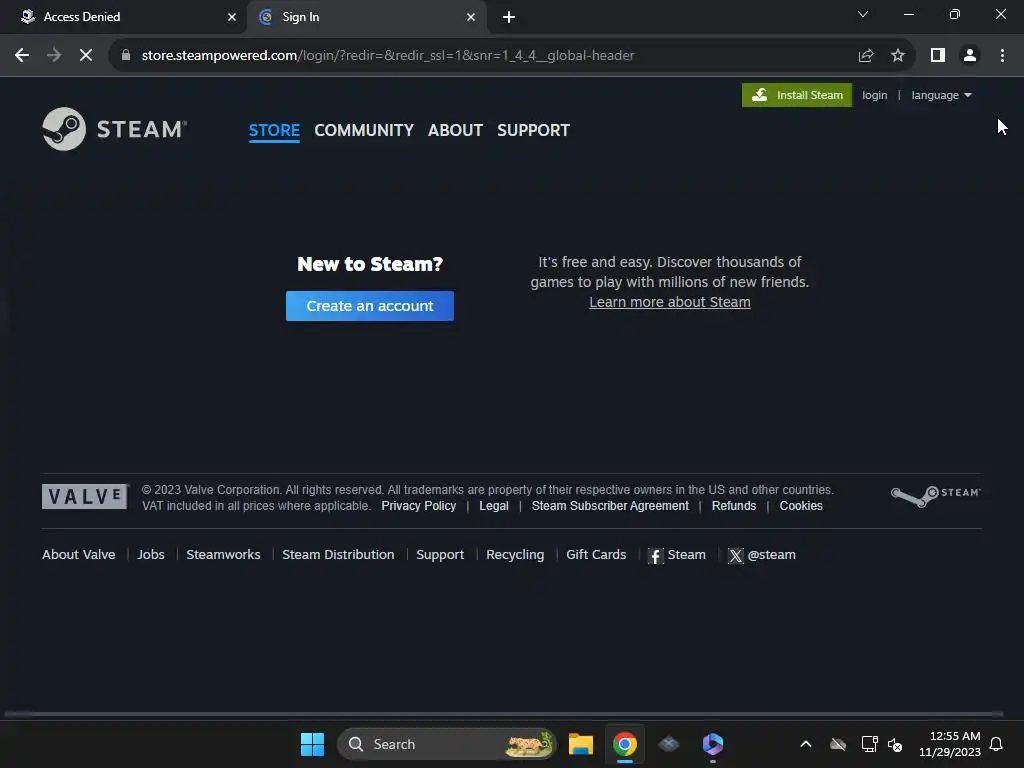The image size is (1024, 768).
Task: Open Steam Subscriber Agreement link
Action: 610,506
